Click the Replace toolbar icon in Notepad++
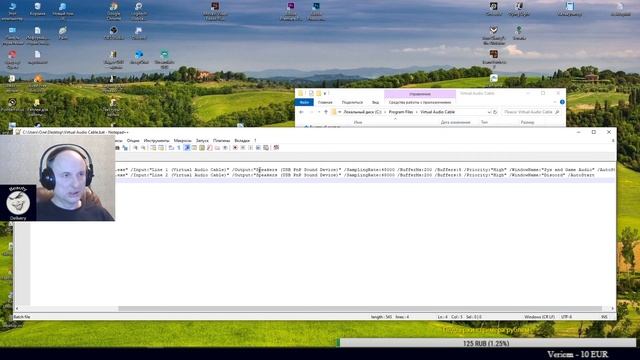The height and width of the screenshot is (360, 640). pos(125,148)
